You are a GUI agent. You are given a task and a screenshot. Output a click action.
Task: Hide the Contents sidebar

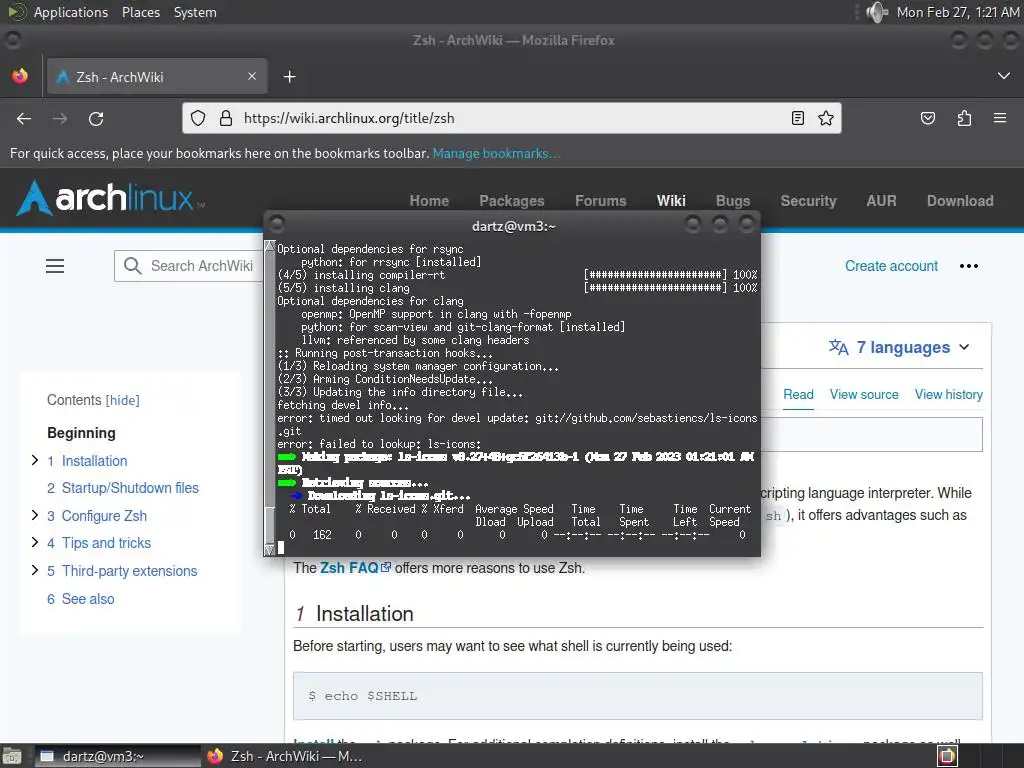(x=123, y=400)
